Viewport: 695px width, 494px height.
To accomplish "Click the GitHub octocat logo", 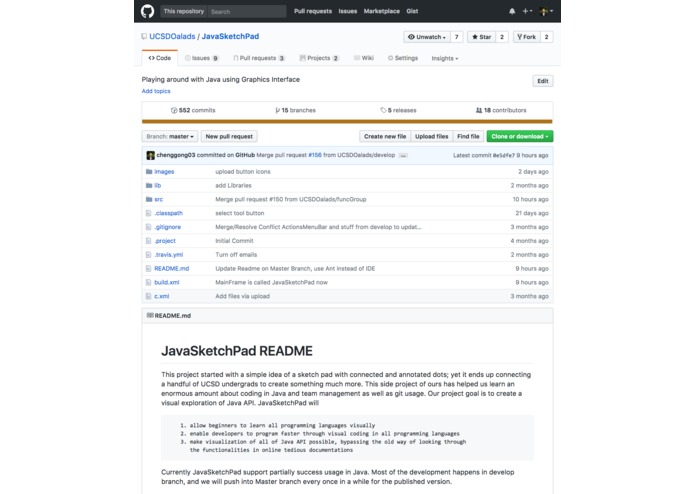I will [x=147, y=11].
